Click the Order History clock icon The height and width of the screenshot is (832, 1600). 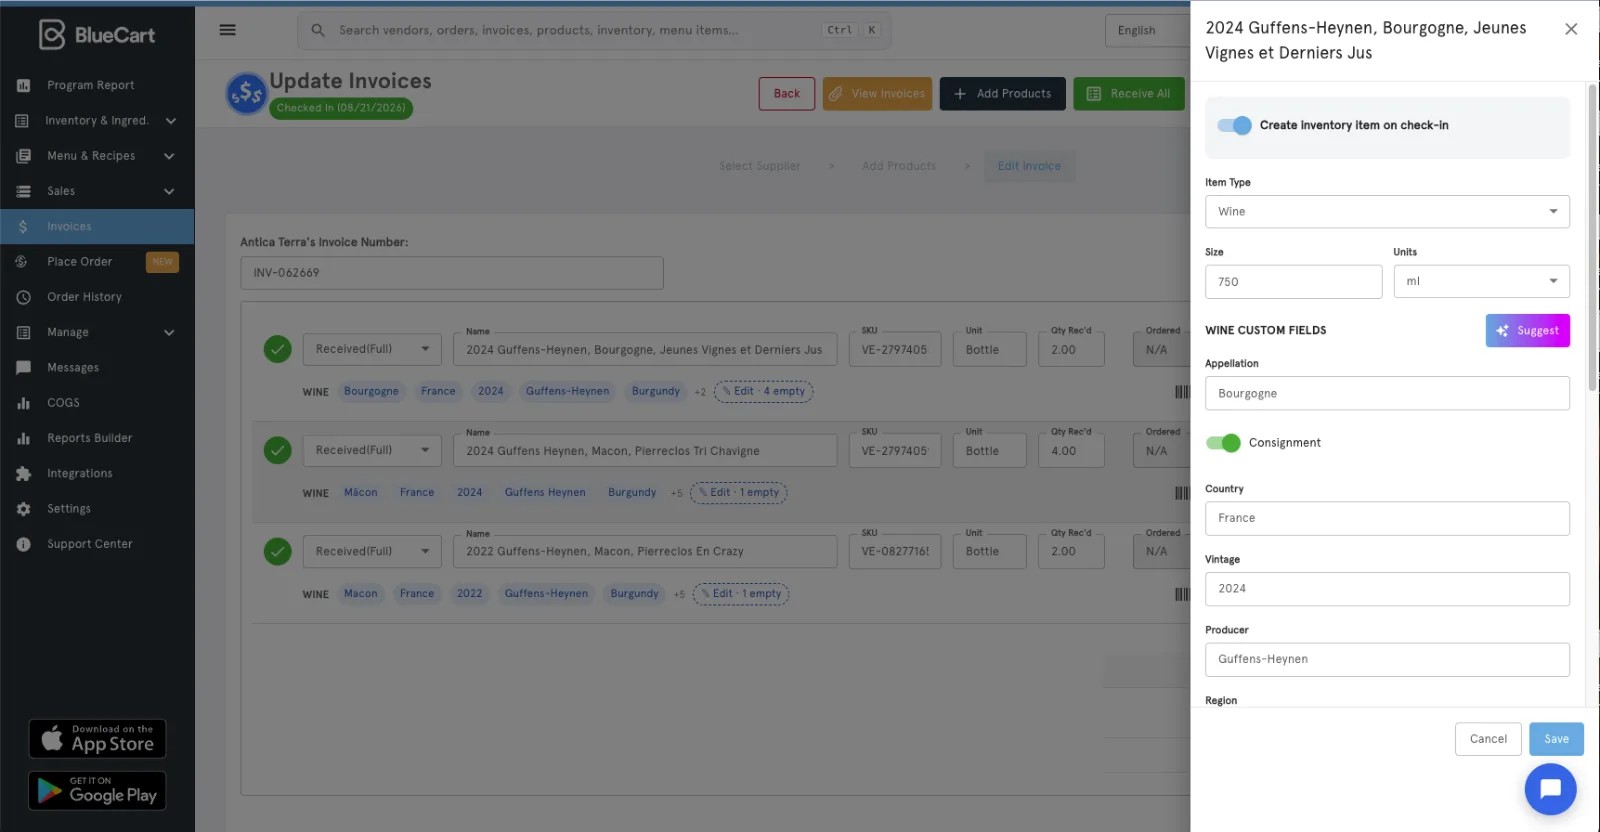click(23, 297)
